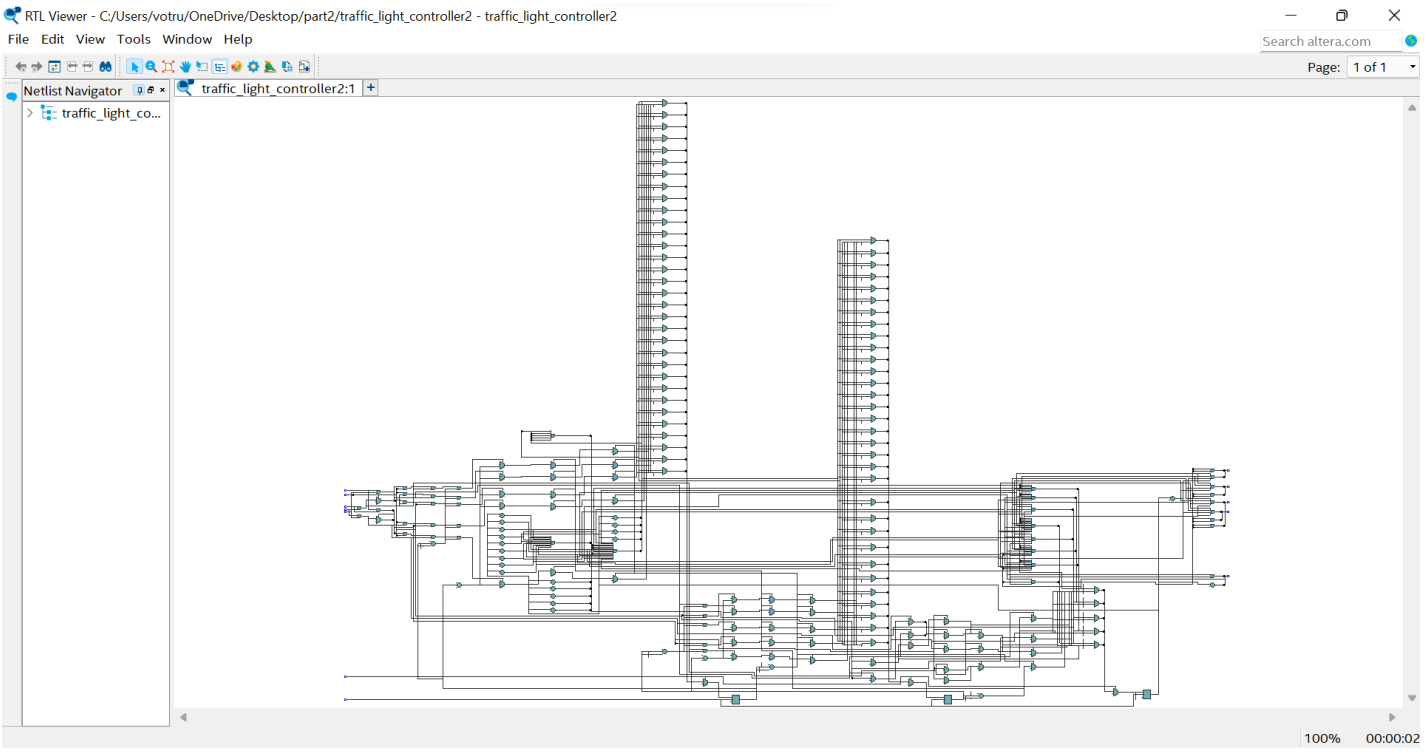Open the binoculars Find tool
This screenshot has width=1425, height=752.
coord(105,67)
